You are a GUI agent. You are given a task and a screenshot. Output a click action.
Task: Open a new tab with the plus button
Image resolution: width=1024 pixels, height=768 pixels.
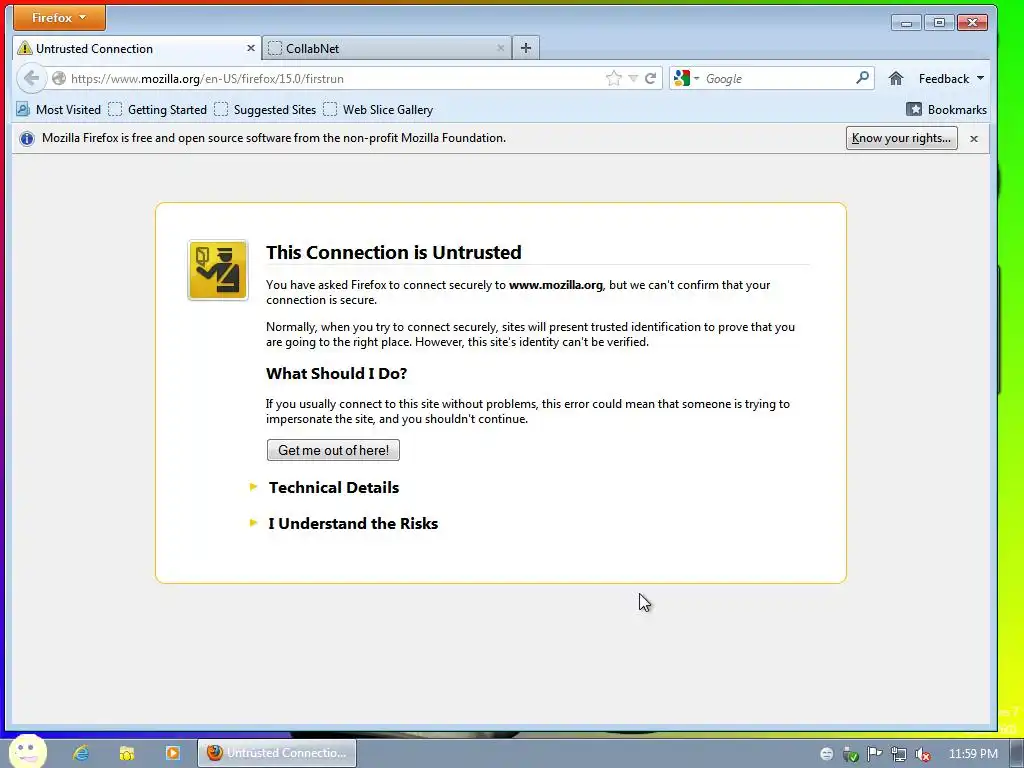coord(526,48)
